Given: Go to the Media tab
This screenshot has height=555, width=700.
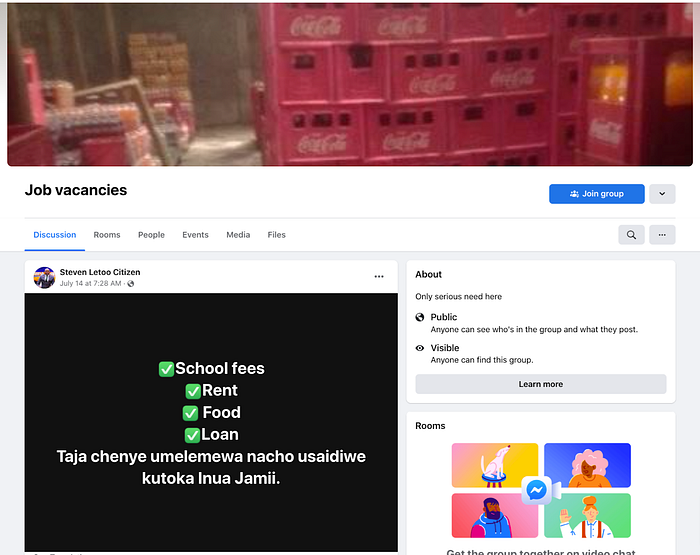Looking at the screenshot, I should (238, 235).
